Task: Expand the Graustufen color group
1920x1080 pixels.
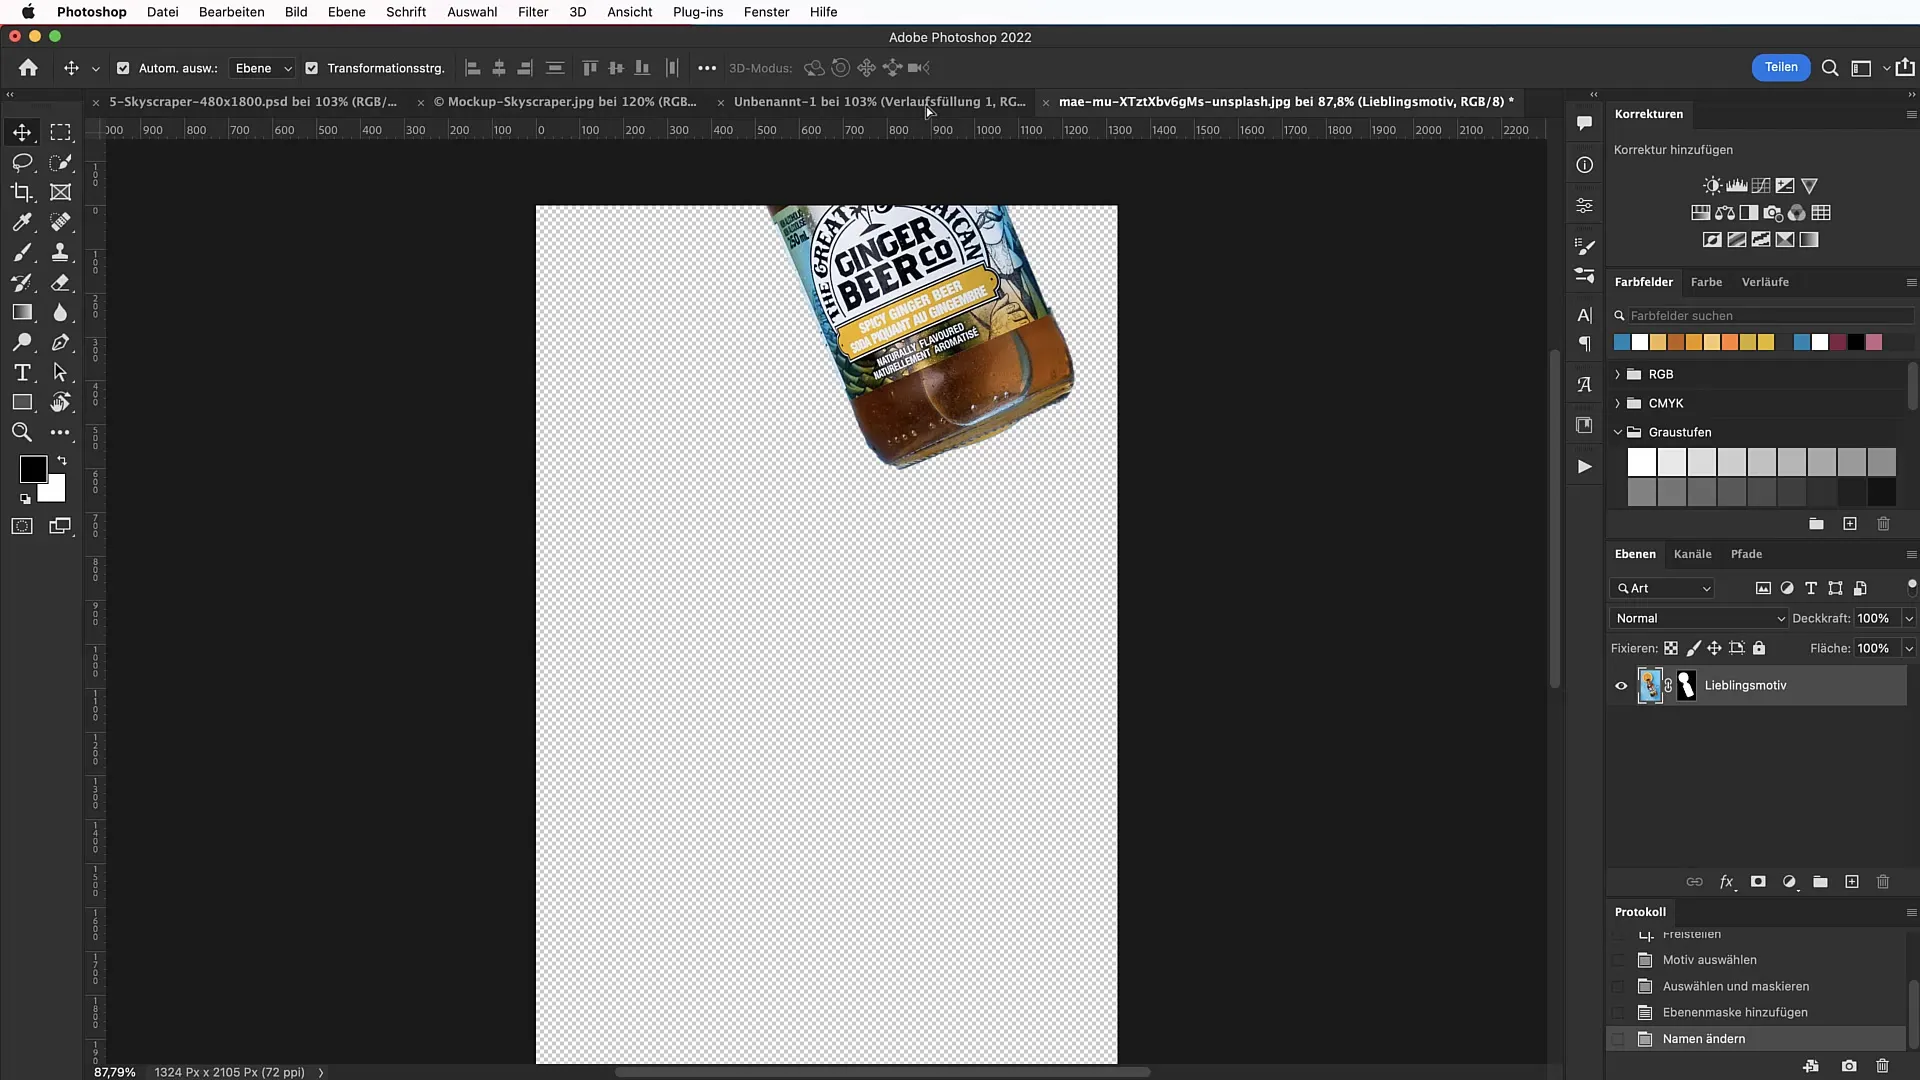Action: click(x=1617, y=431)
